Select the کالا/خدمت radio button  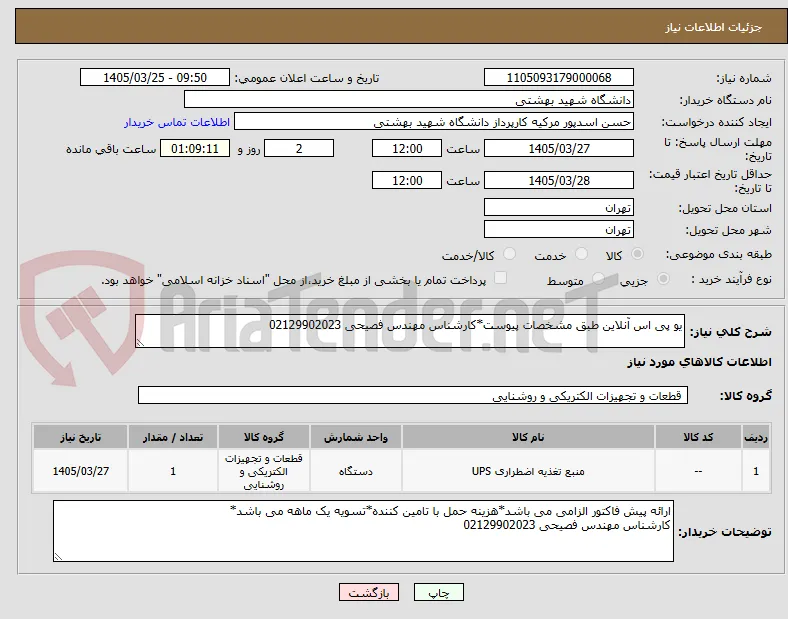(x=510, y=254)
